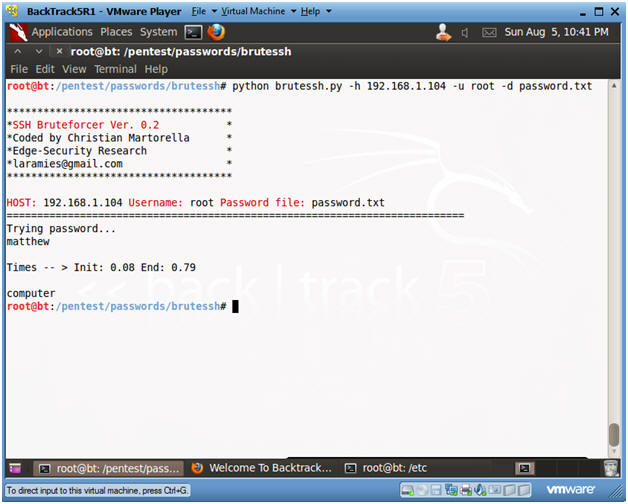Image resolution: width=628 pixels, height=504 pixels.
Task: Click the 'matthew' password line
Action: pos(28,241)
